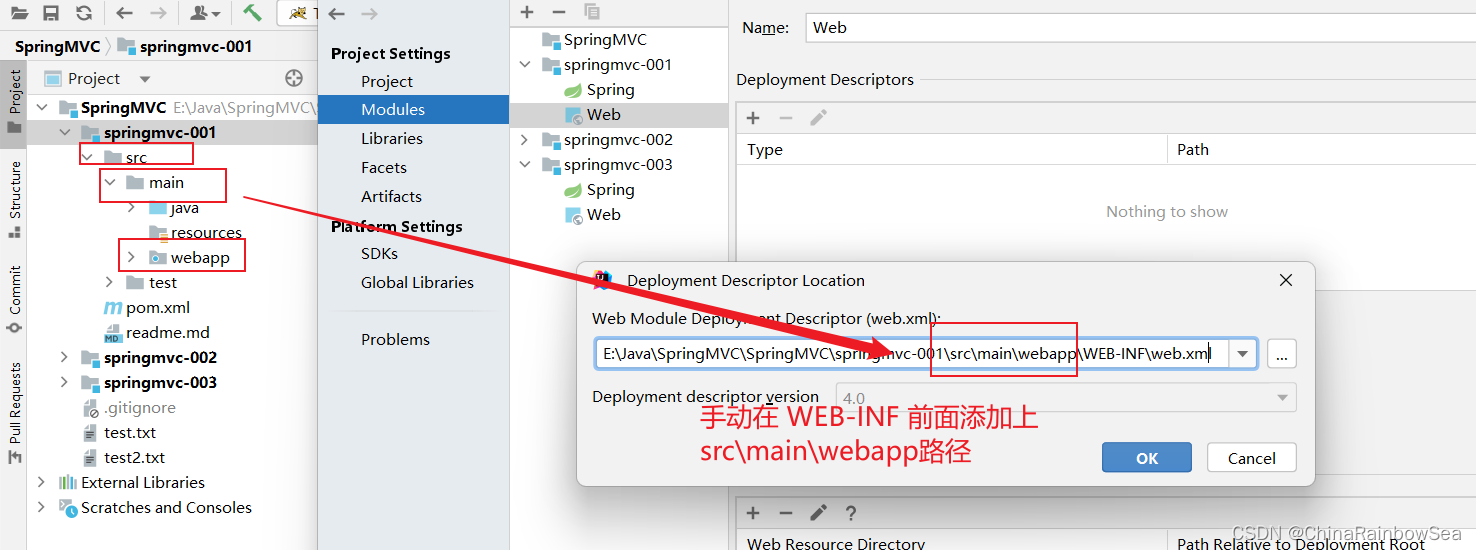Confirm the dialog with OK

(1146, 458)
